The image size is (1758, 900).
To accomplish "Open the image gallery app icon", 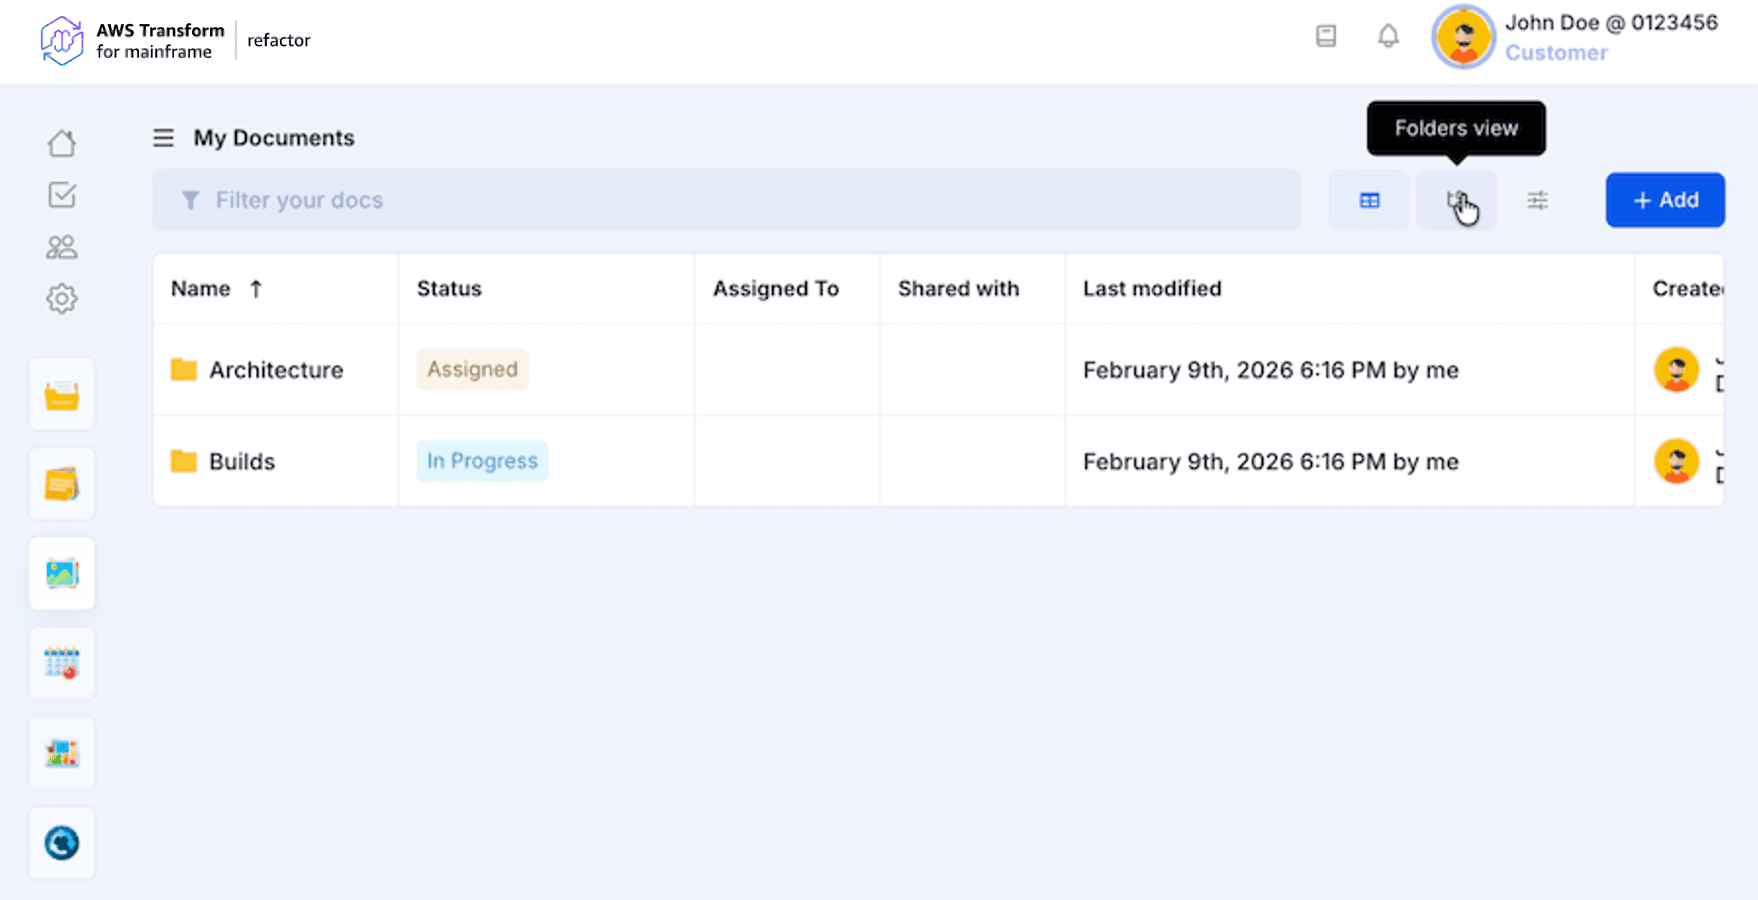I will 62,574.
